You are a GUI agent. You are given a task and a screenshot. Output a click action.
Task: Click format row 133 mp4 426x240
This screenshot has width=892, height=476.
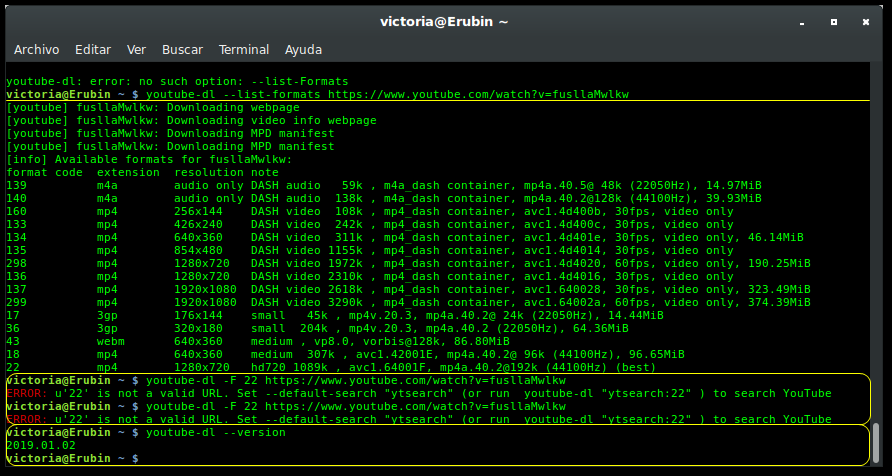click(x=370, y=225)
